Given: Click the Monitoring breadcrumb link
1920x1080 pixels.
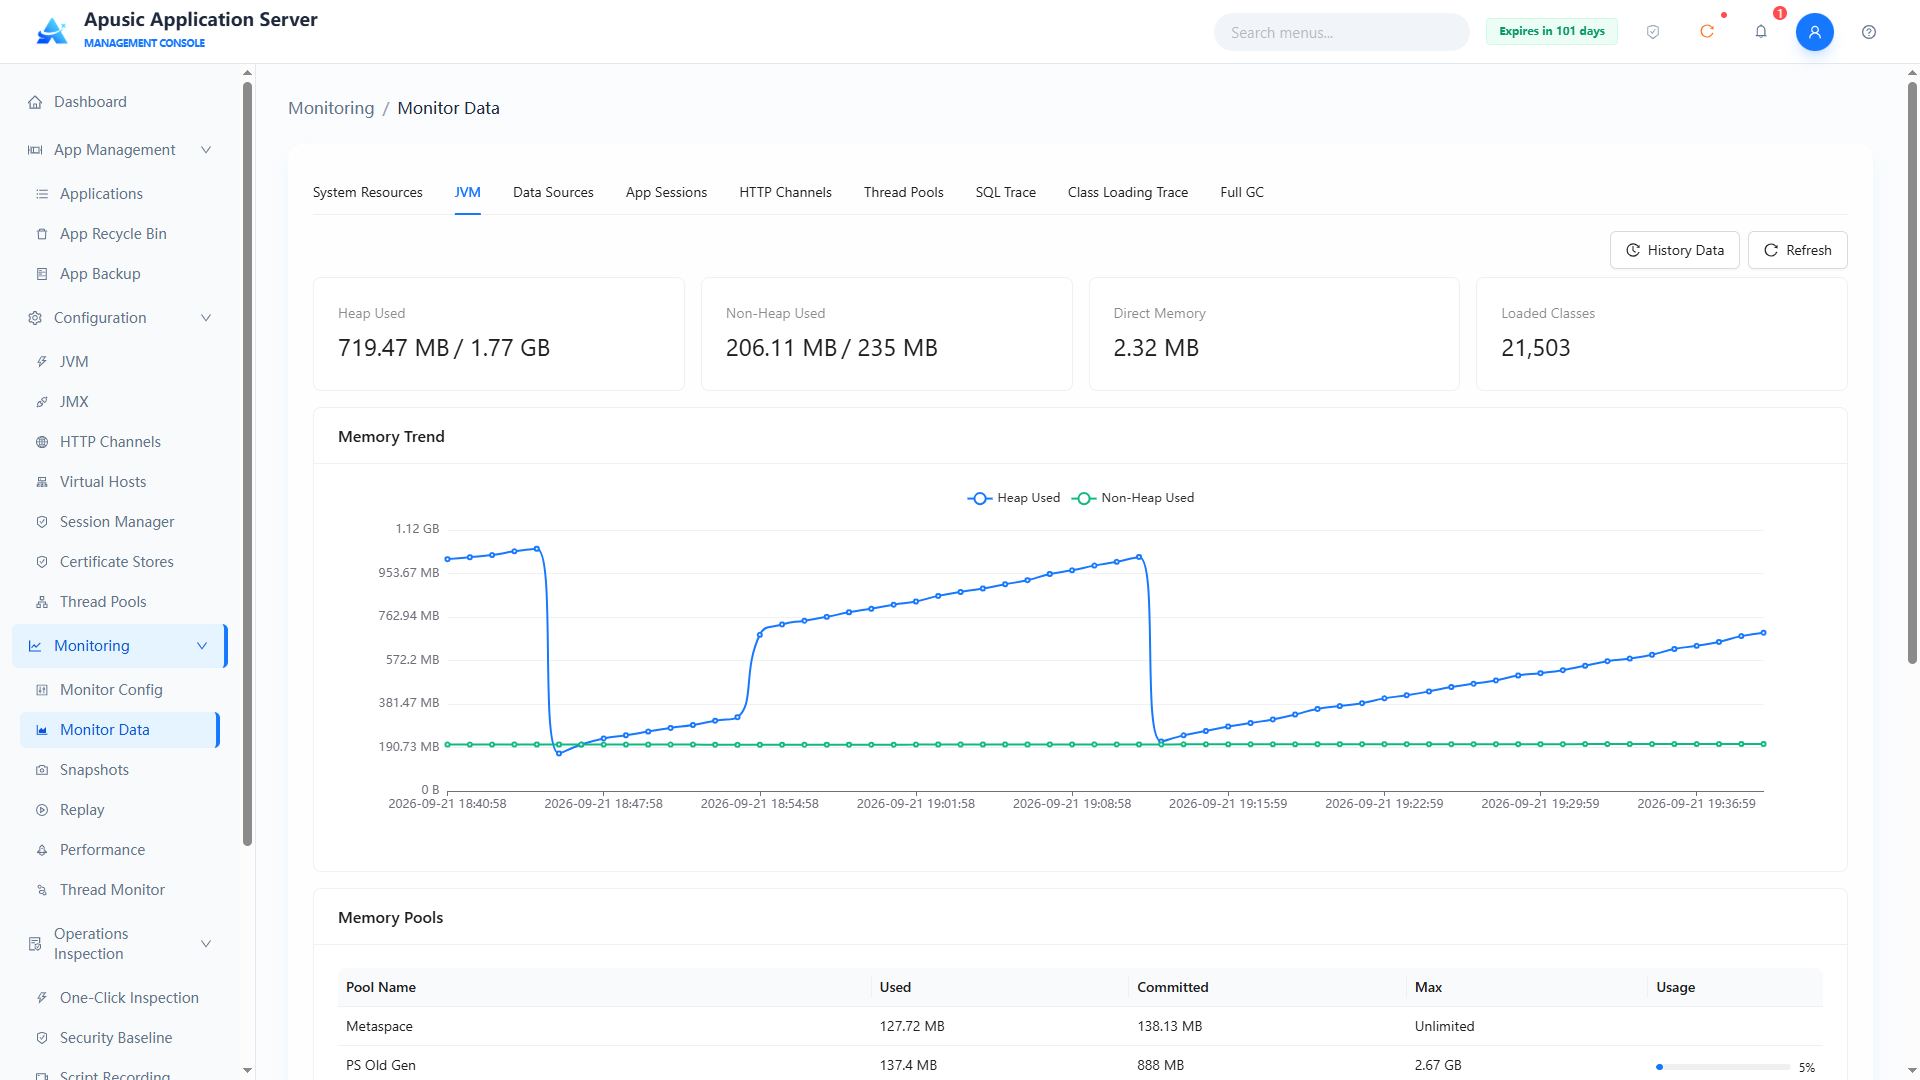Looking at the screenshot, I should (x=331, y=108).
